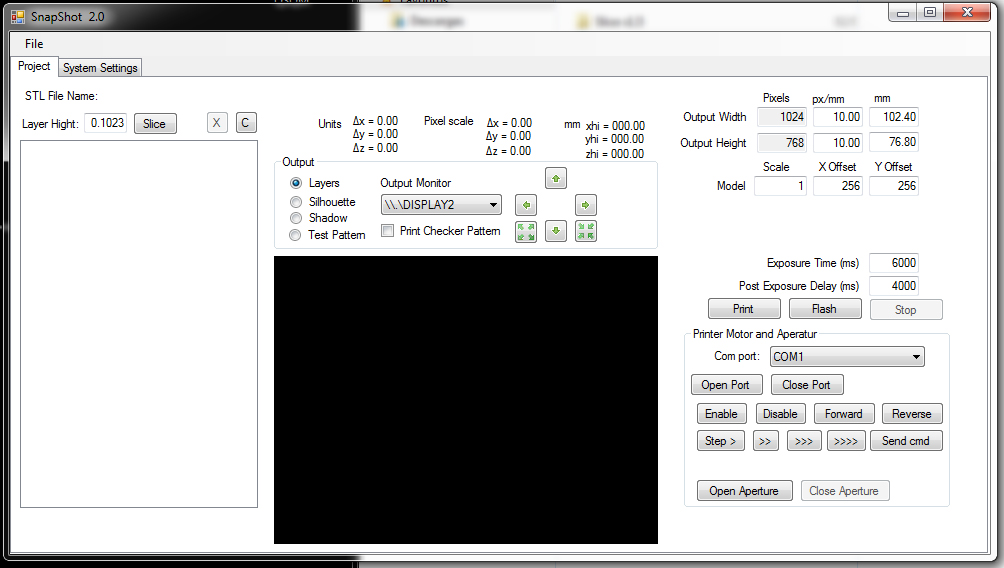Select the Silhouette output option
The height and width of the screenshot is (568, 1004).
coord(296,202)
